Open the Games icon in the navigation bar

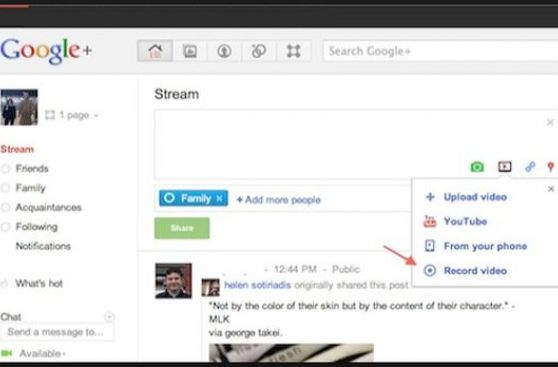[x=294, y=51]
